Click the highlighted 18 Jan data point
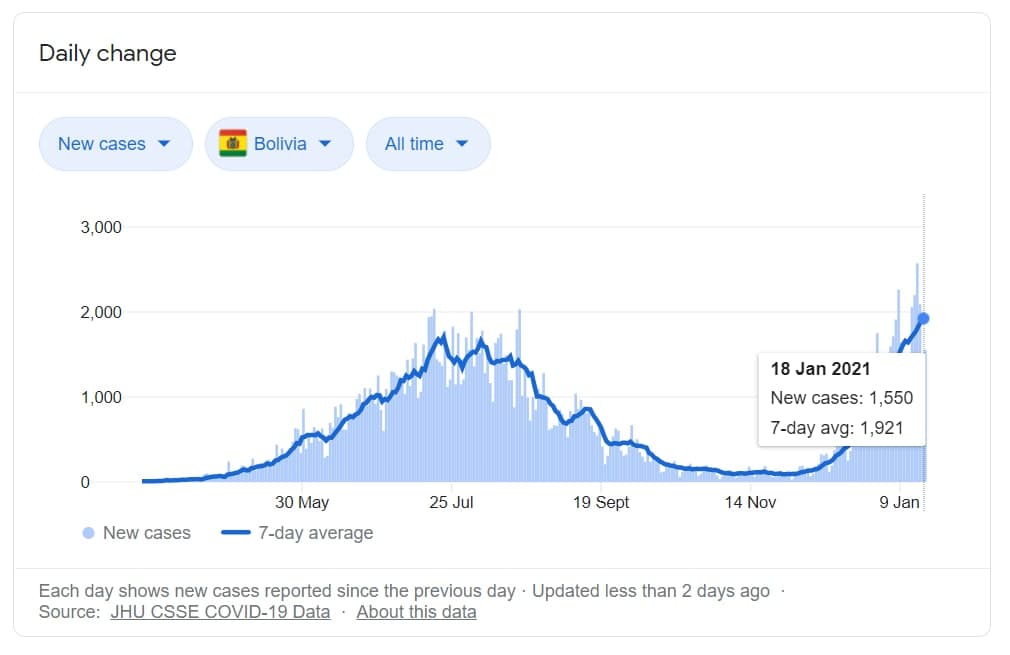This screenshot has width=1010, height=655. (923, 318)
